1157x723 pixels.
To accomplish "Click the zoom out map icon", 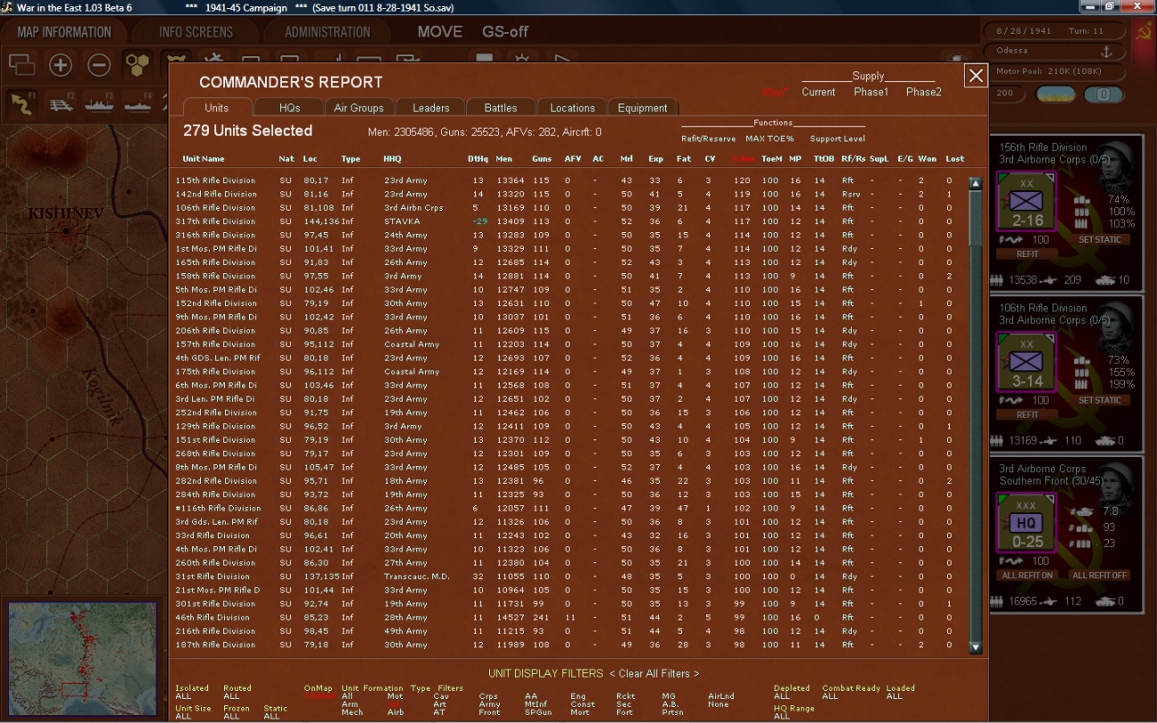I will [99, 65].
